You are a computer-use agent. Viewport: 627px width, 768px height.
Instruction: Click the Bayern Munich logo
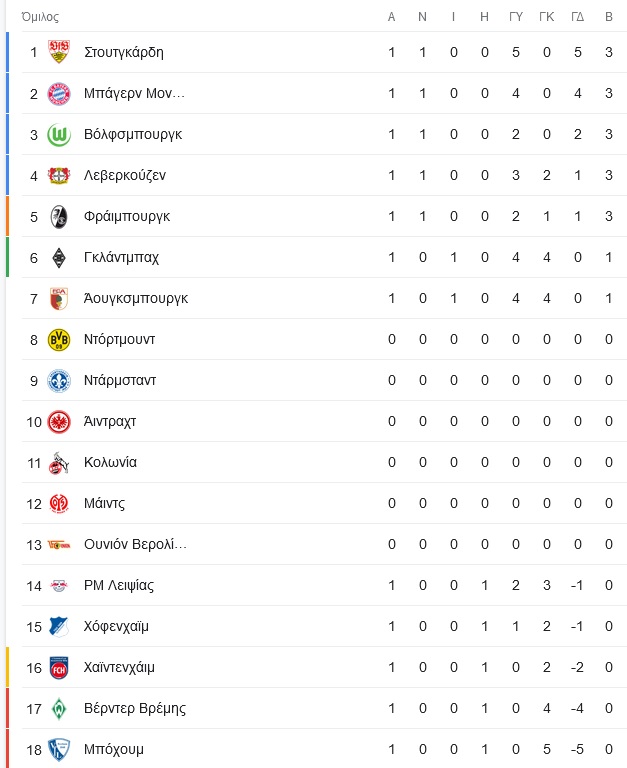point(59,94)
